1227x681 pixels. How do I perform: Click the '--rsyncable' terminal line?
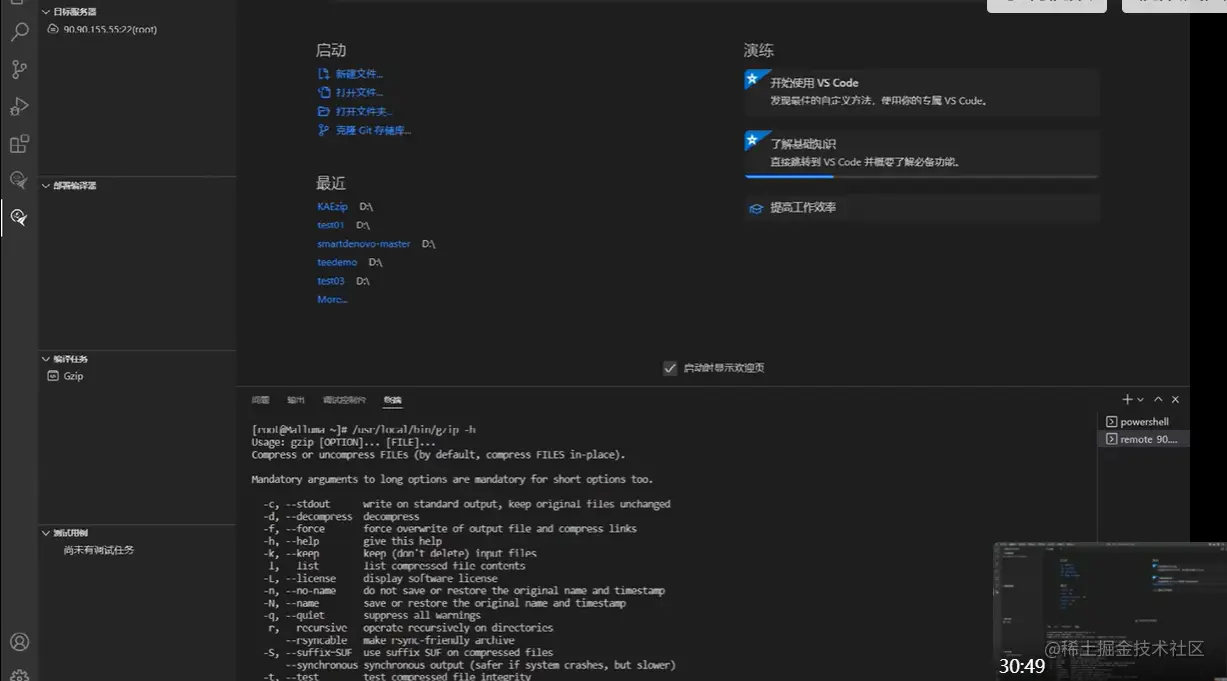click(x=400, y=640)
